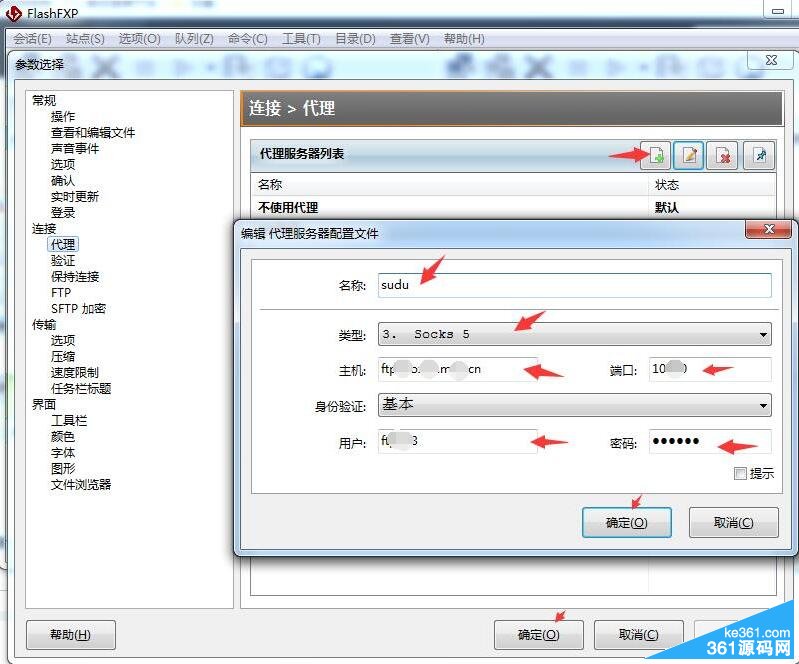Open the 身份验证 基本 dropdown

tap(574, 405)
